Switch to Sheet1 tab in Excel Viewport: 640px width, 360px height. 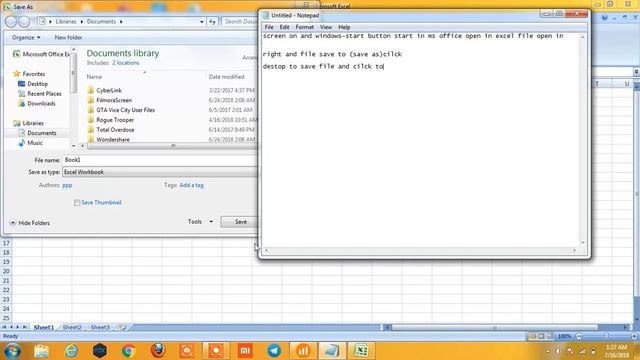tap(44, 327)
